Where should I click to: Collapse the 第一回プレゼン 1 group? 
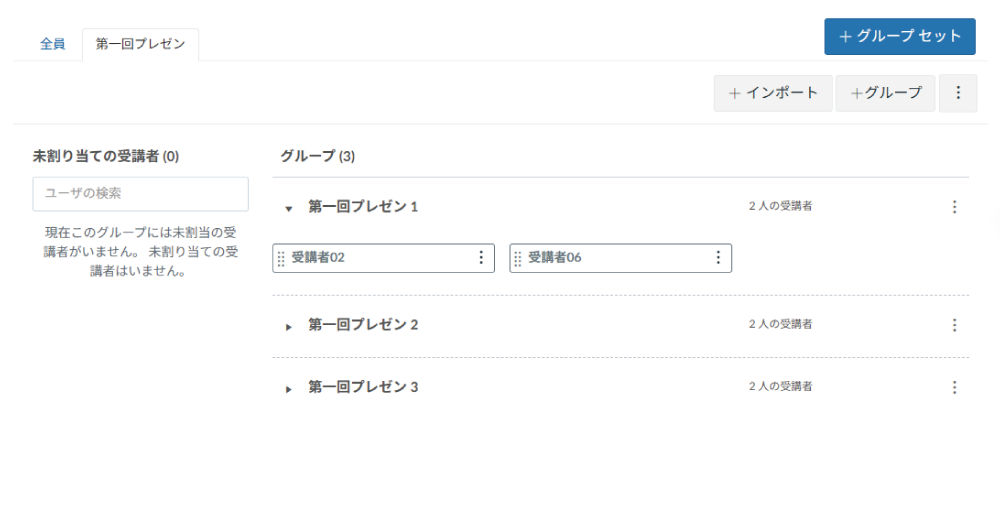[x=289, y=209]
